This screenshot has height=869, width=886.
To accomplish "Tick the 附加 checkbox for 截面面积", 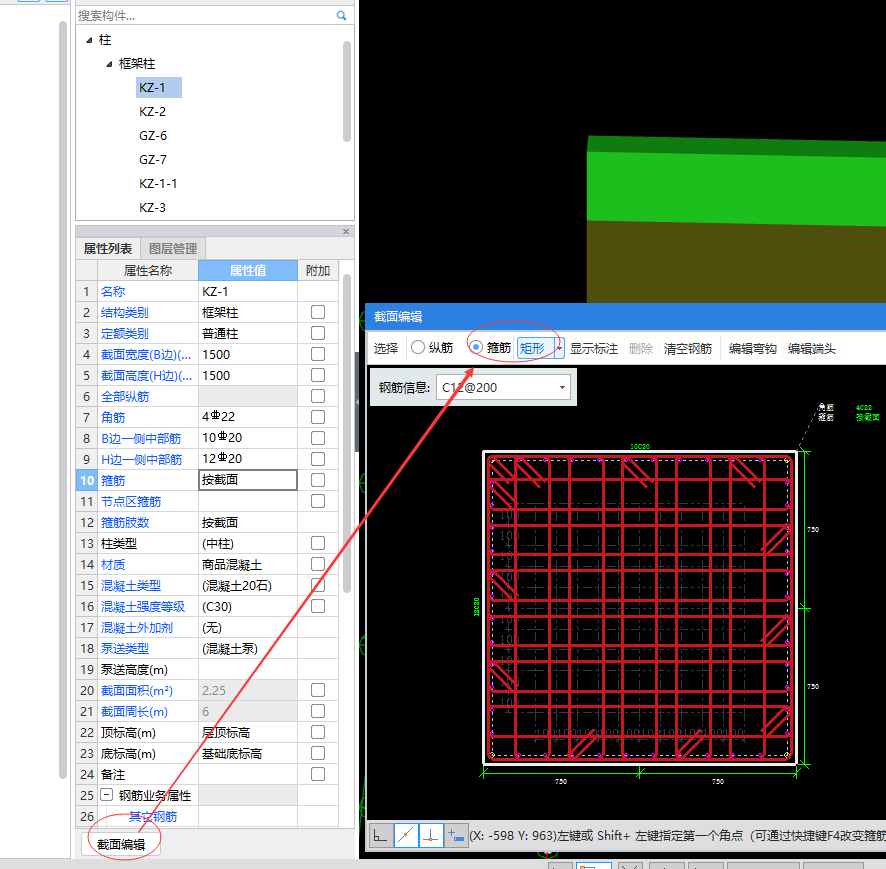I will click(318, 690).
